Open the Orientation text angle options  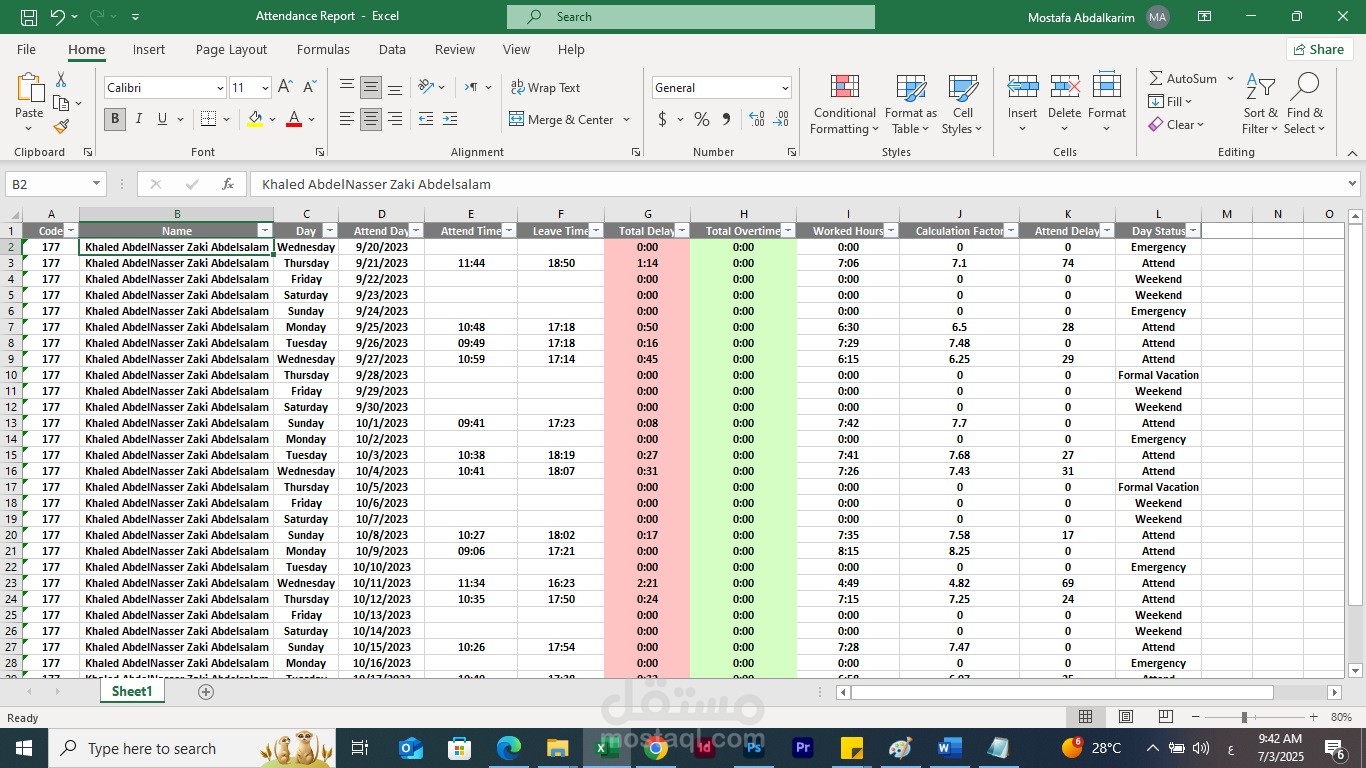(431, 88)
